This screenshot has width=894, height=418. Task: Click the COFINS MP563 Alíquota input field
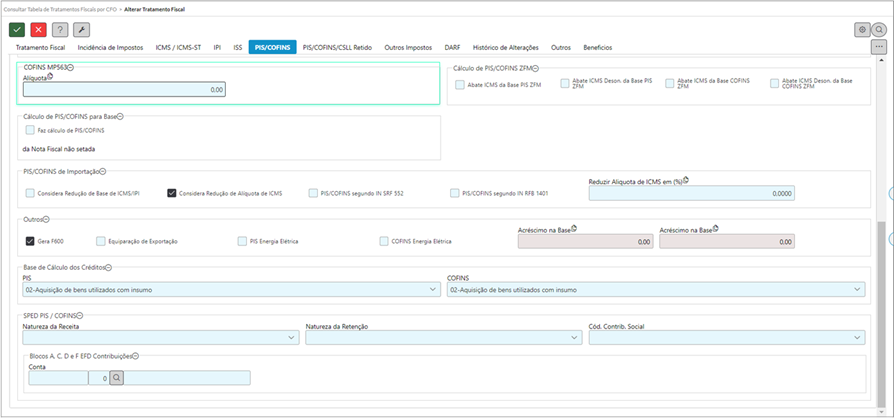pos(124,90)
